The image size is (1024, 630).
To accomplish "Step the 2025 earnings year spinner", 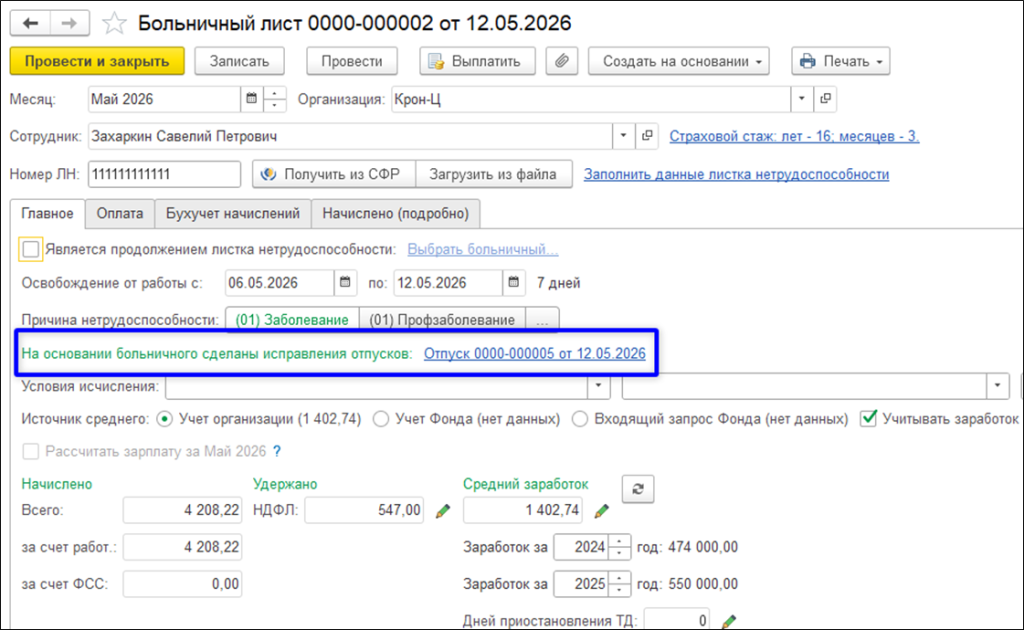I will tap(619, 584).
